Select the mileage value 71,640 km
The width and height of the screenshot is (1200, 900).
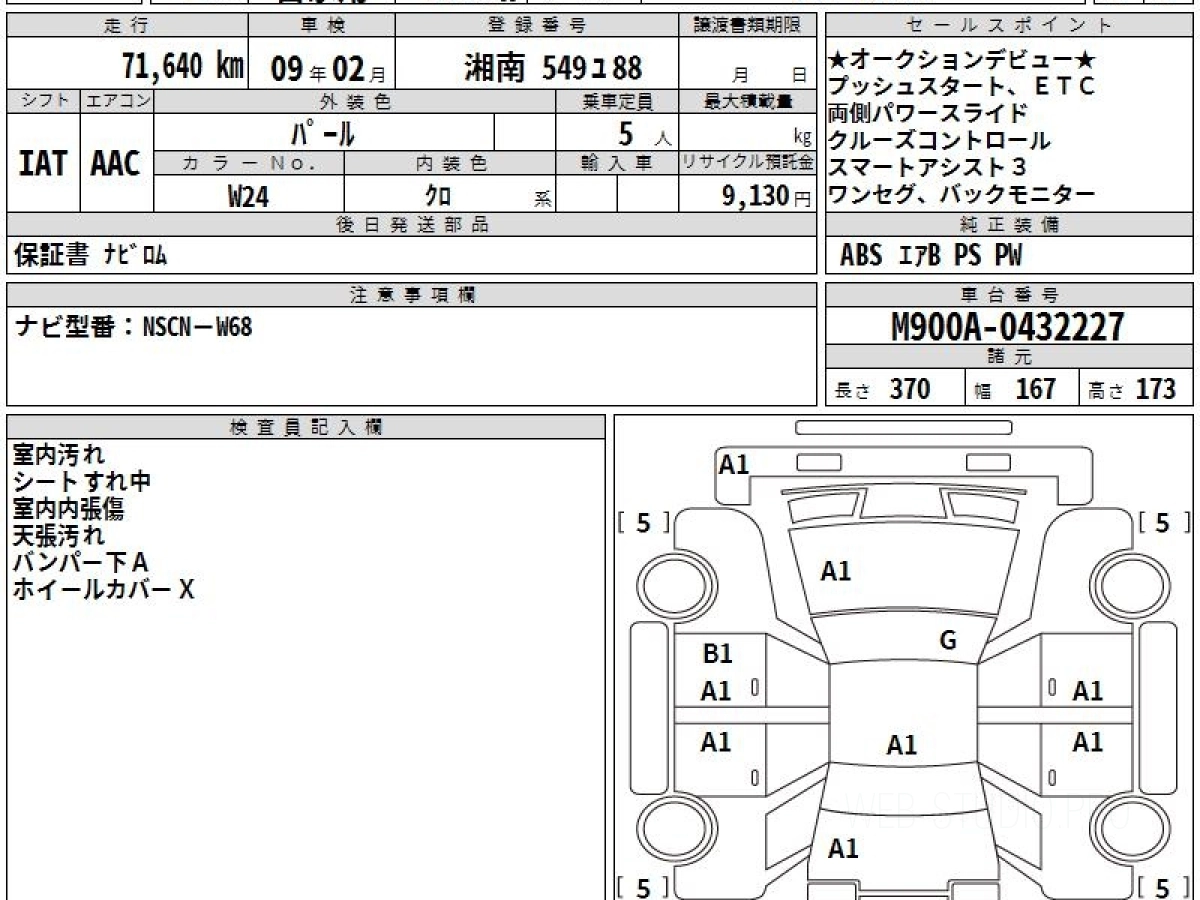183,66
